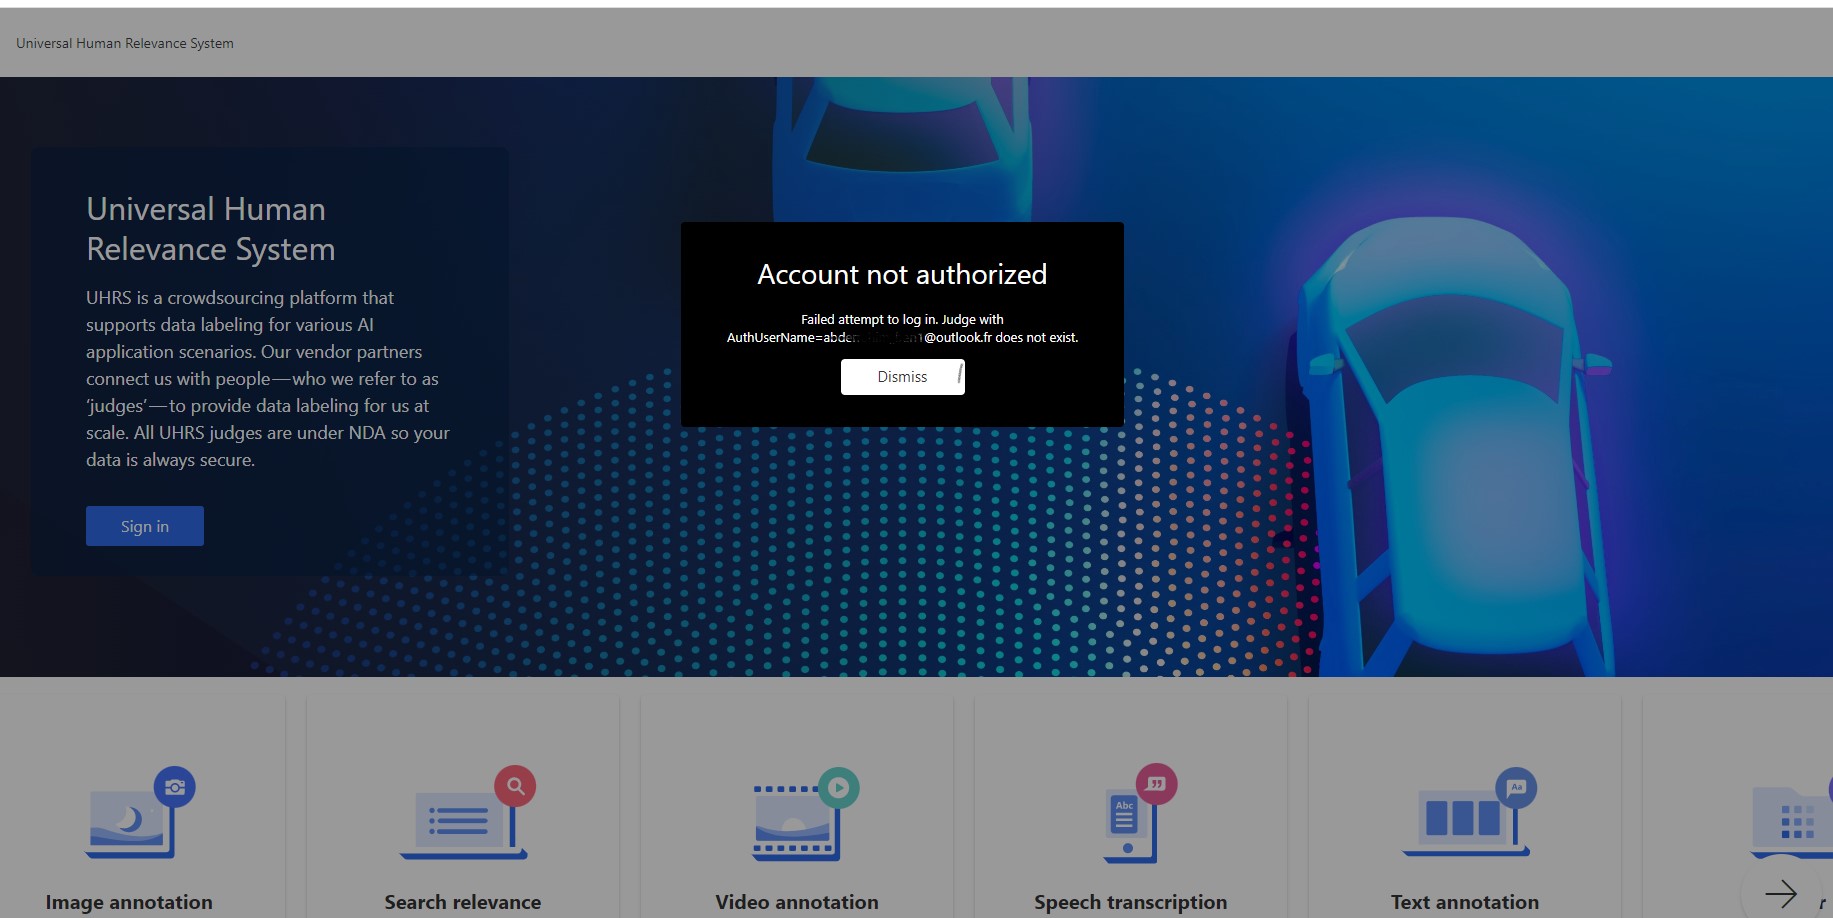
Task: Select the Speech transcription phone icon
Action: coord(1140,812)
